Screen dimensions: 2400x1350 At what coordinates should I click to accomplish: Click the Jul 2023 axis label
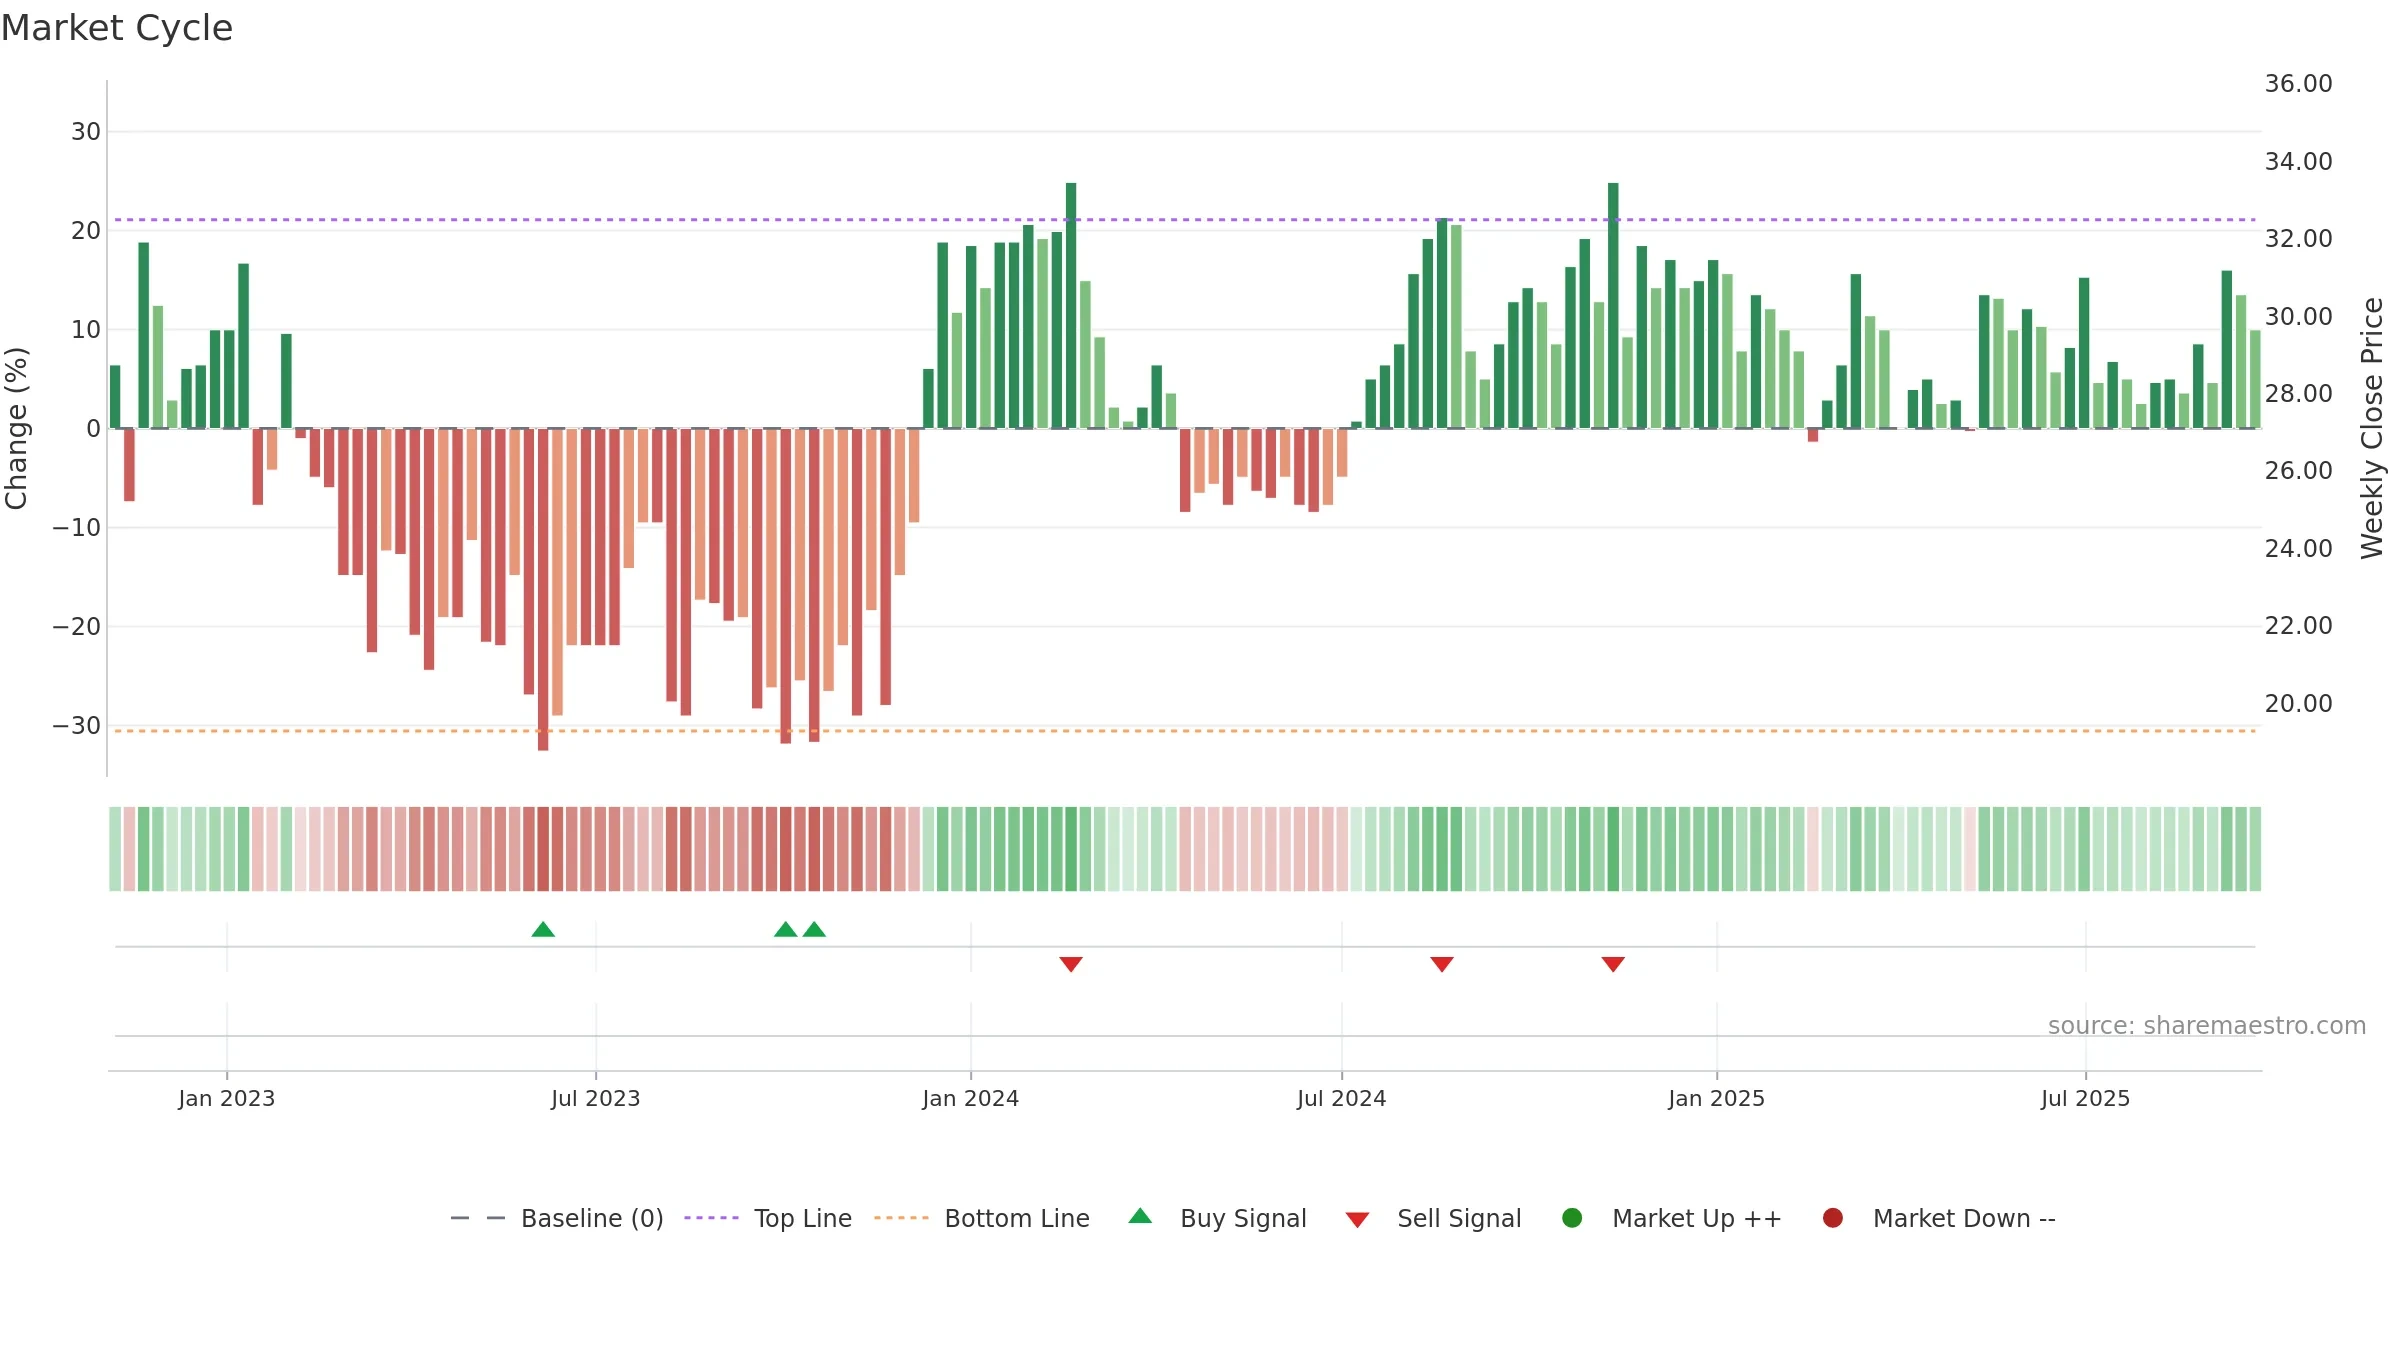coord(596,1098)
